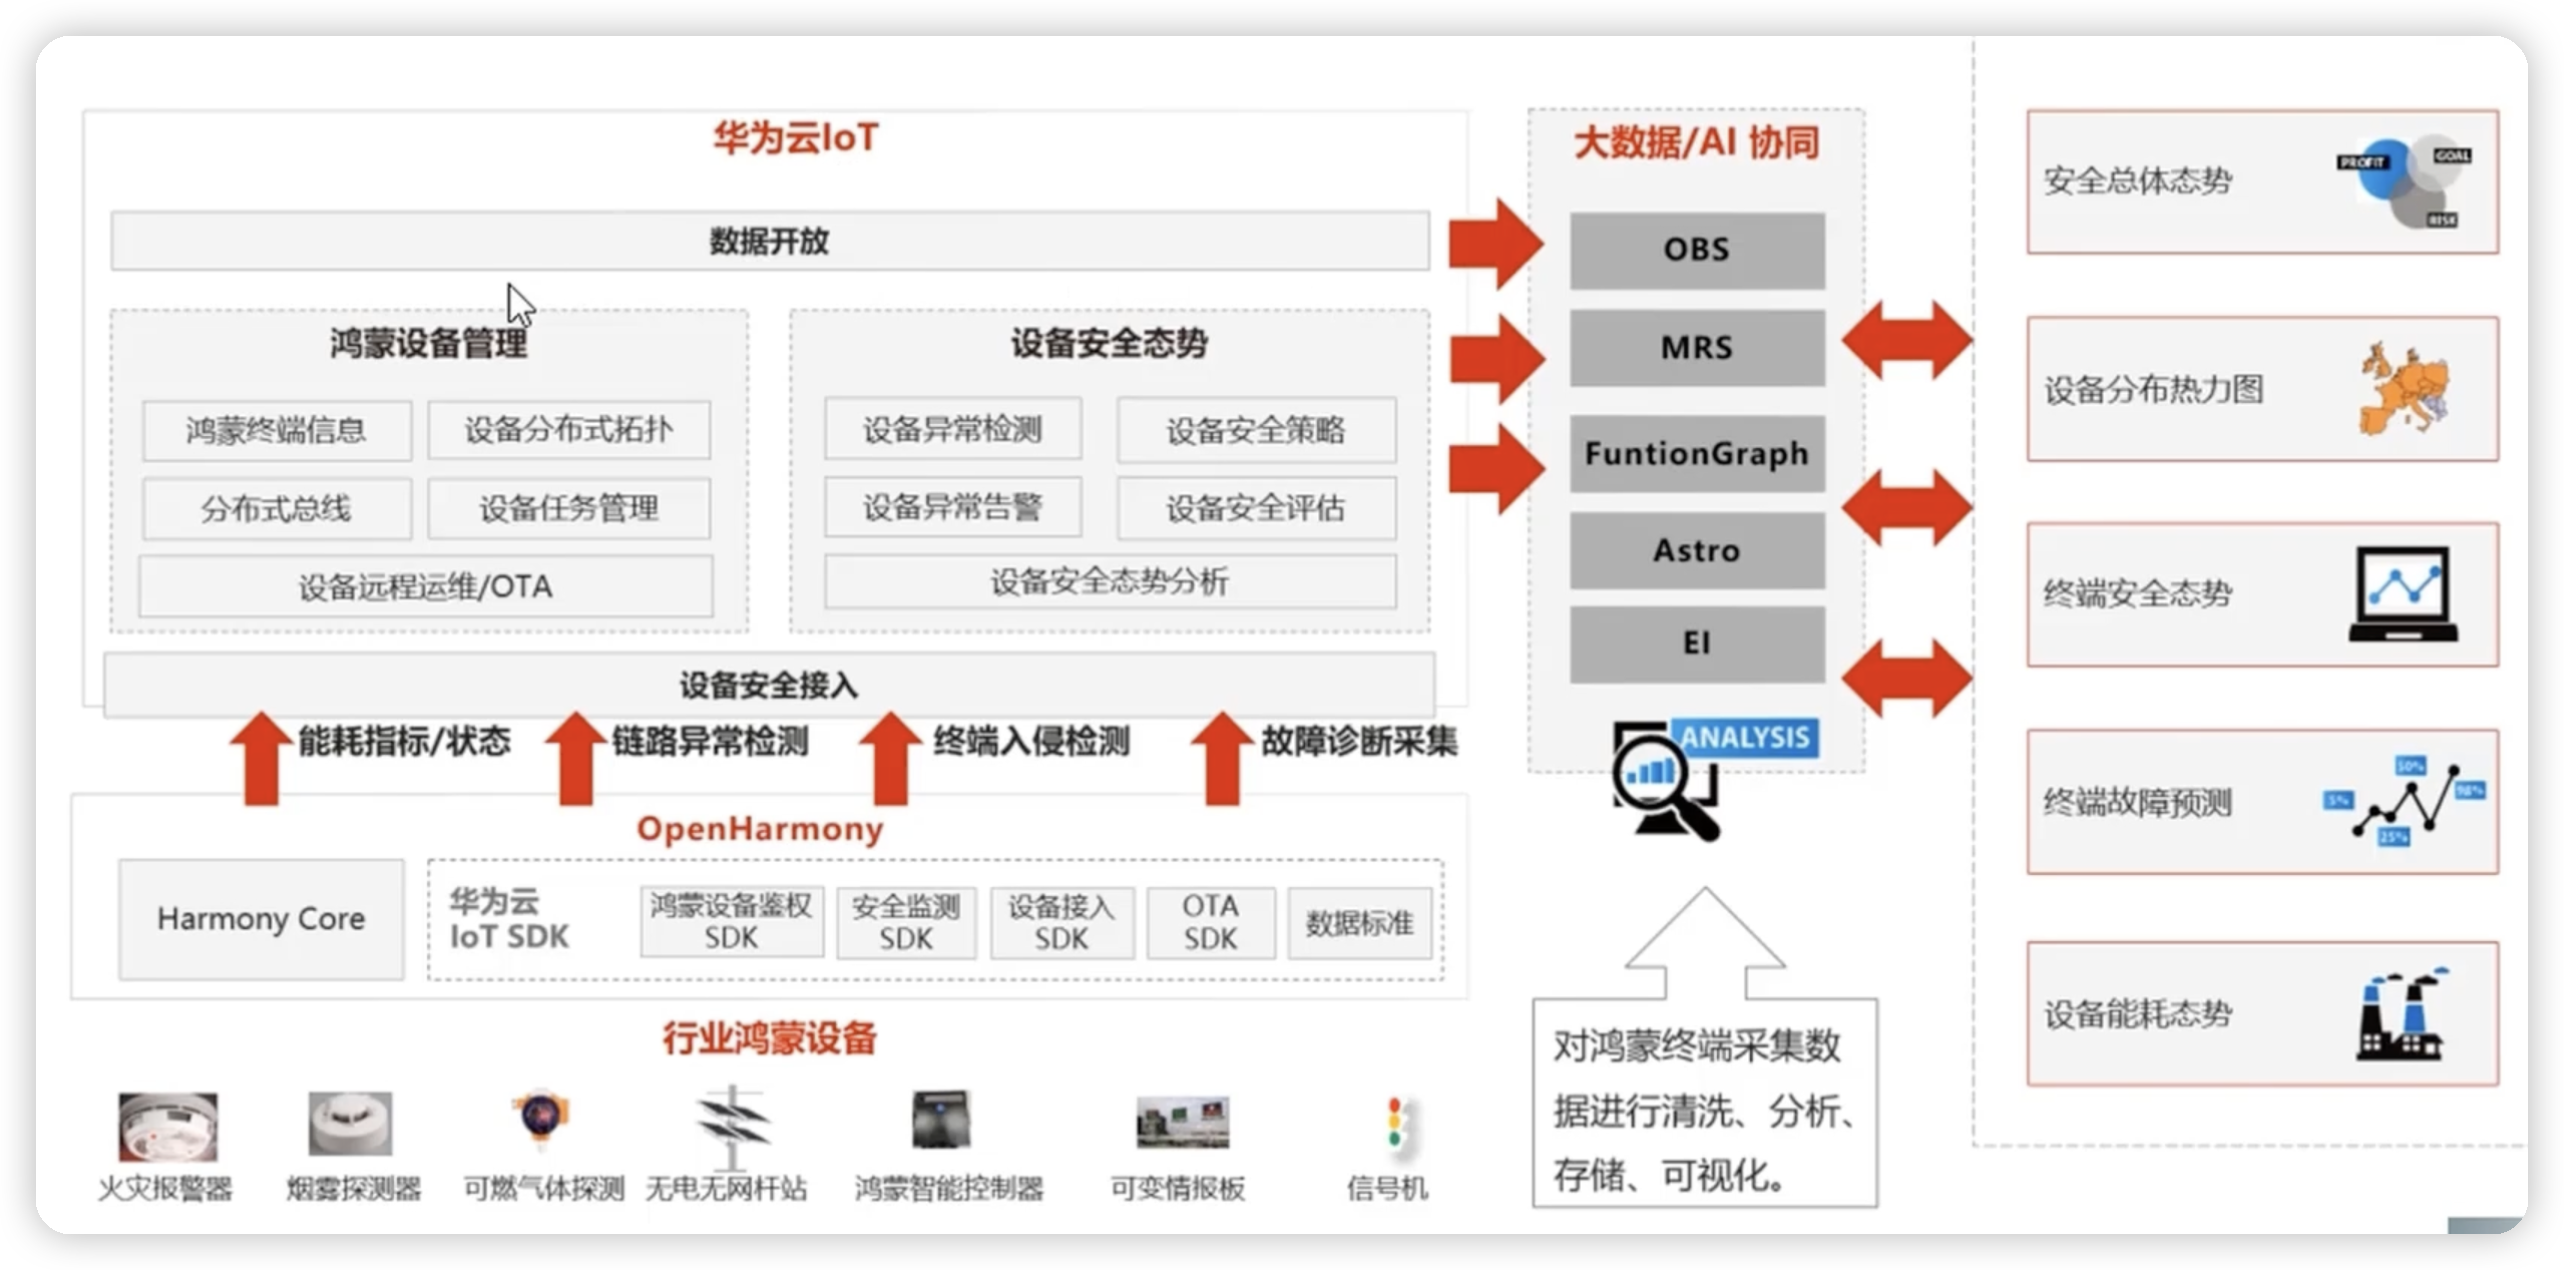Click the factory energy consumption icon
Image resolution: width=2564 pixels, height=1270 pixels.
tap(2402, 1015)
